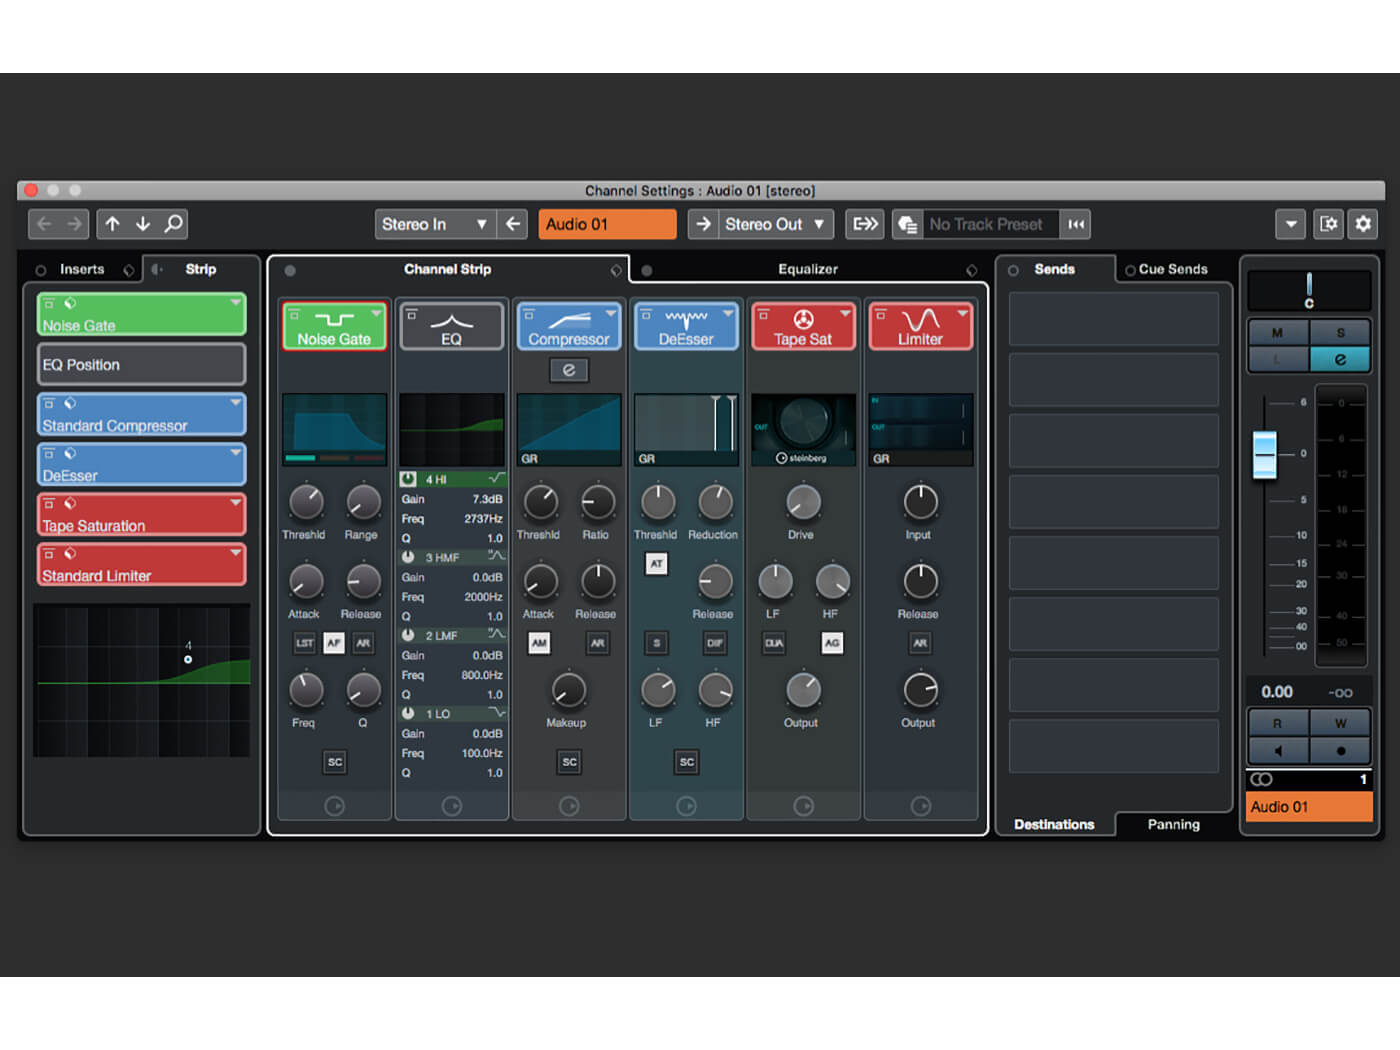
Task: Toggle EQ band 1 LO power
Action: point(408,713)
